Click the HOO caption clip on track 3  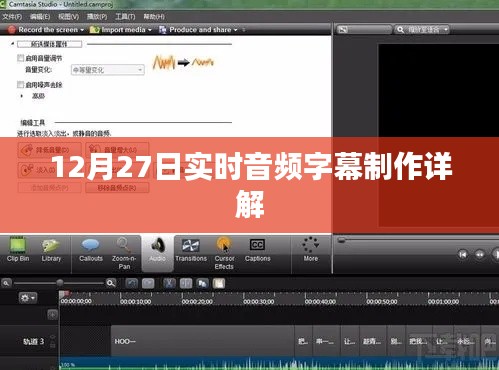click(x=202, y=341)
